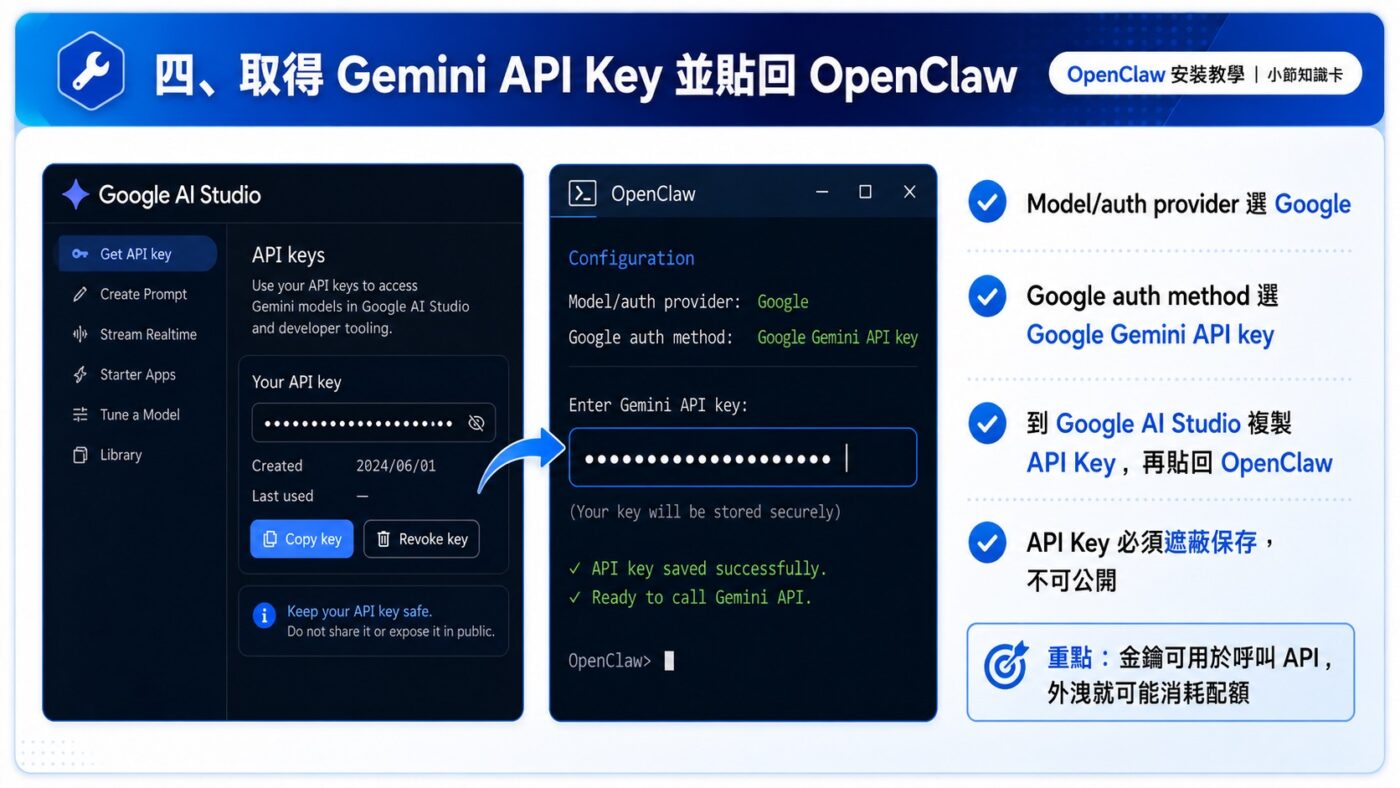Click the Google AI Studio sparkle logo
1400x788 pixels.
click(x=75, y=194)
